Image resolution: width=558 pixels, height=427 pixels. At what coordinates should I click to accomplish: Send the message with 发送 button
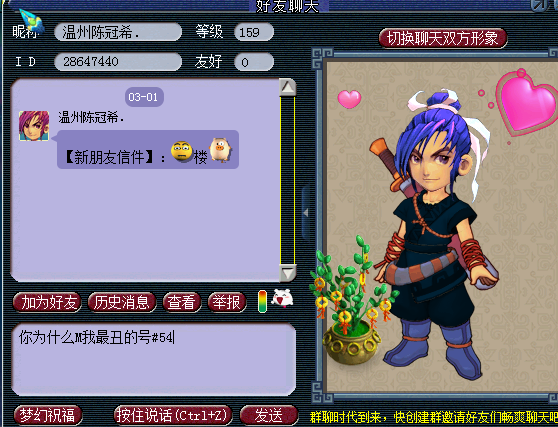click(269, 415)
